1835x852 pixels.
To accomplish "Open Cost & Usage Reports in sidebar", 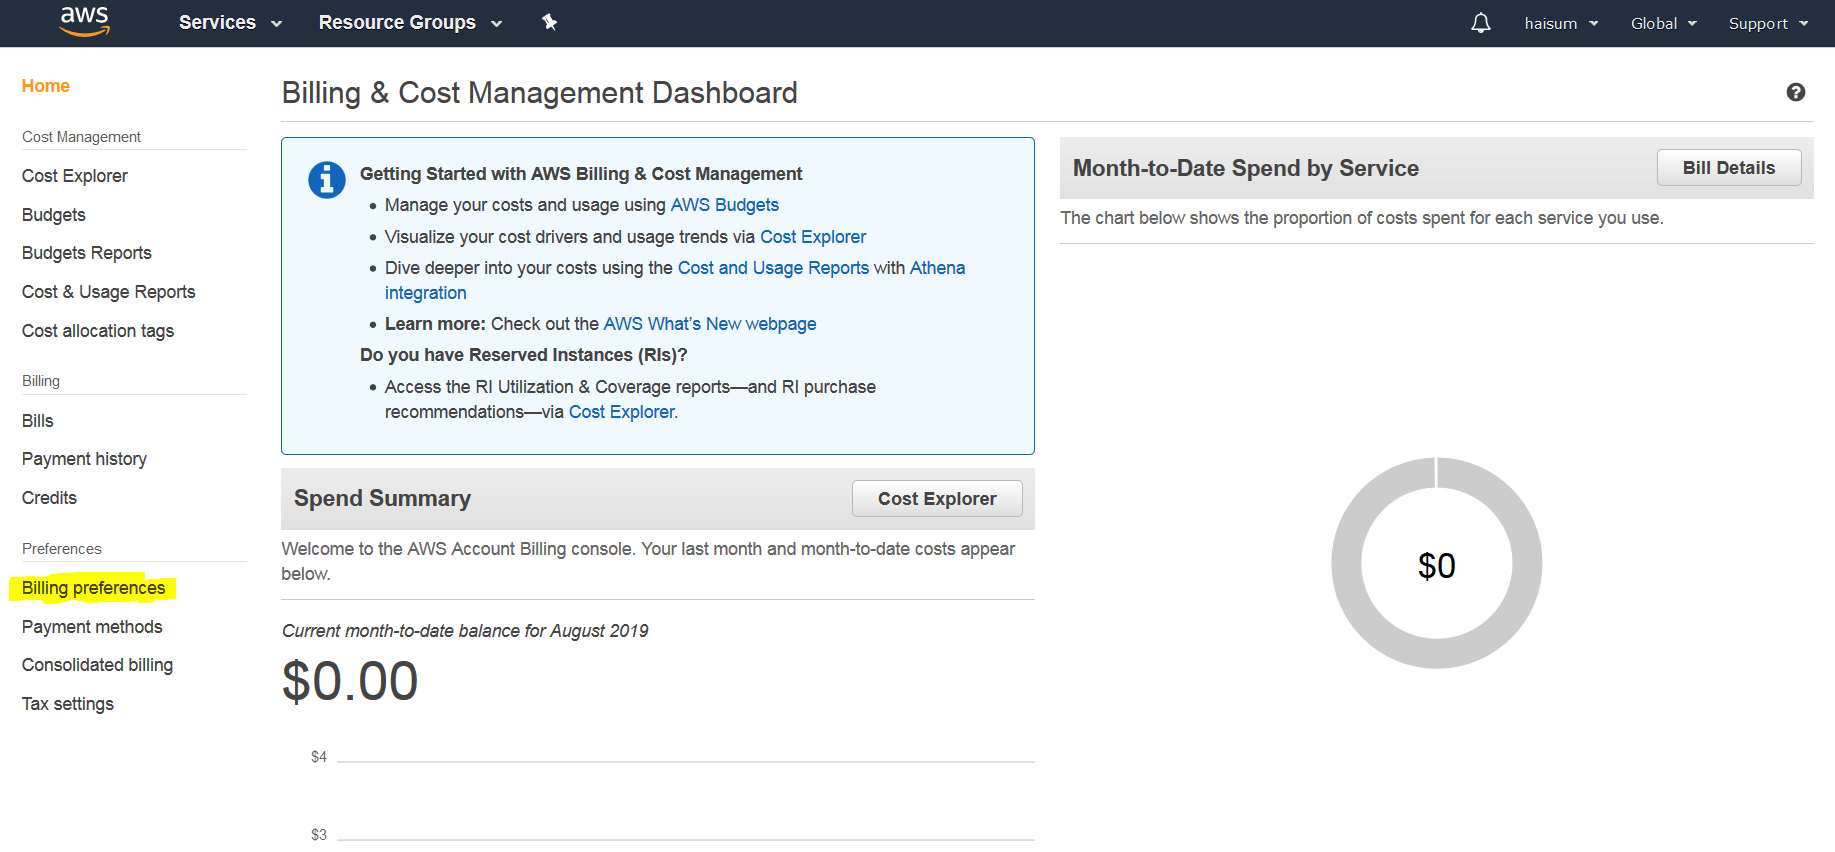I will [x=109, y=292].
